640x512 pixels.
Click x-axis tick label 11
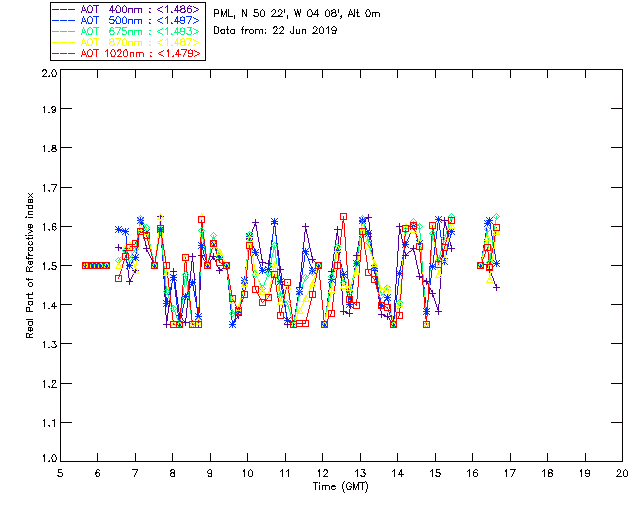pos(285,473)
